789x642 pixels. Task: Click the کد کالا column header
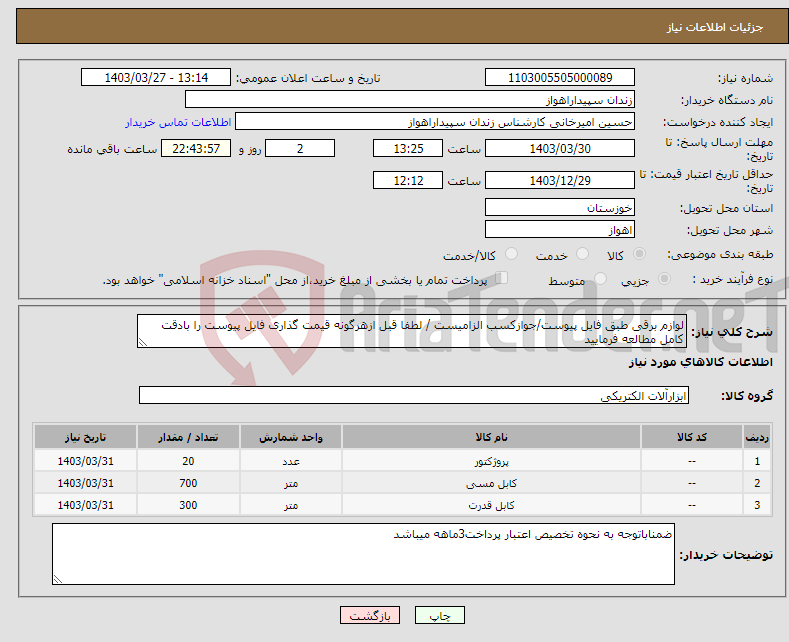click(x=692, y=437)
